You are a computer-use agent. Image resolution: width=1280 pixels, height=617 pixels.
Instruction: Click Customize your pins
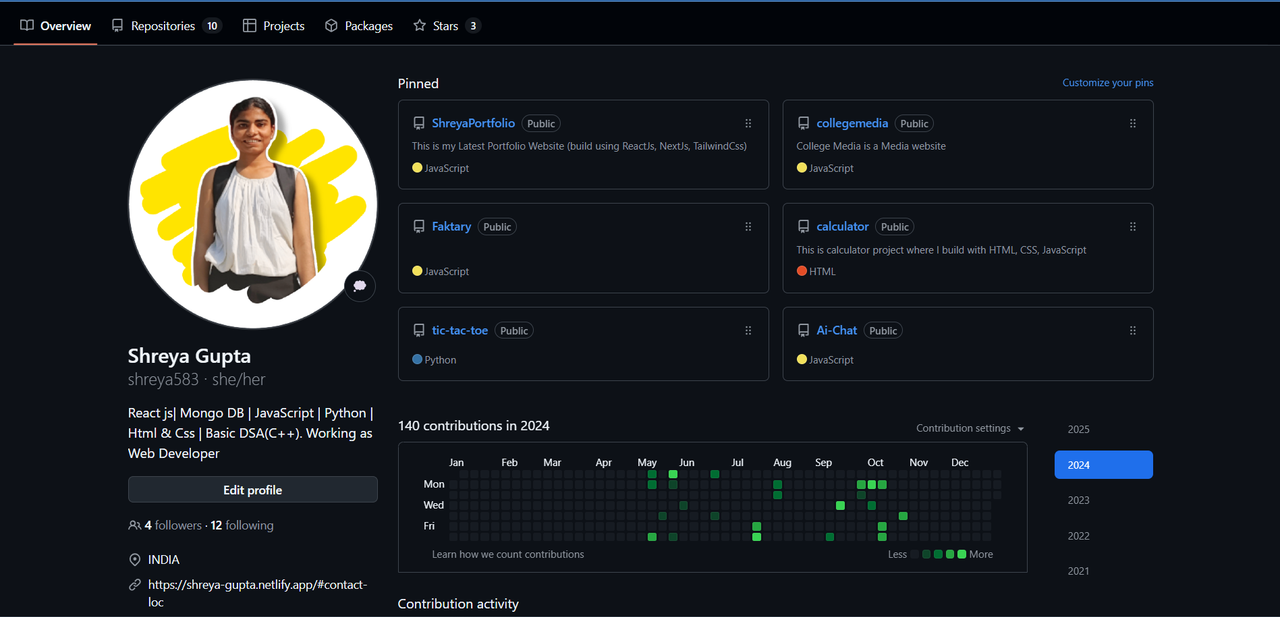point(1107,83)
